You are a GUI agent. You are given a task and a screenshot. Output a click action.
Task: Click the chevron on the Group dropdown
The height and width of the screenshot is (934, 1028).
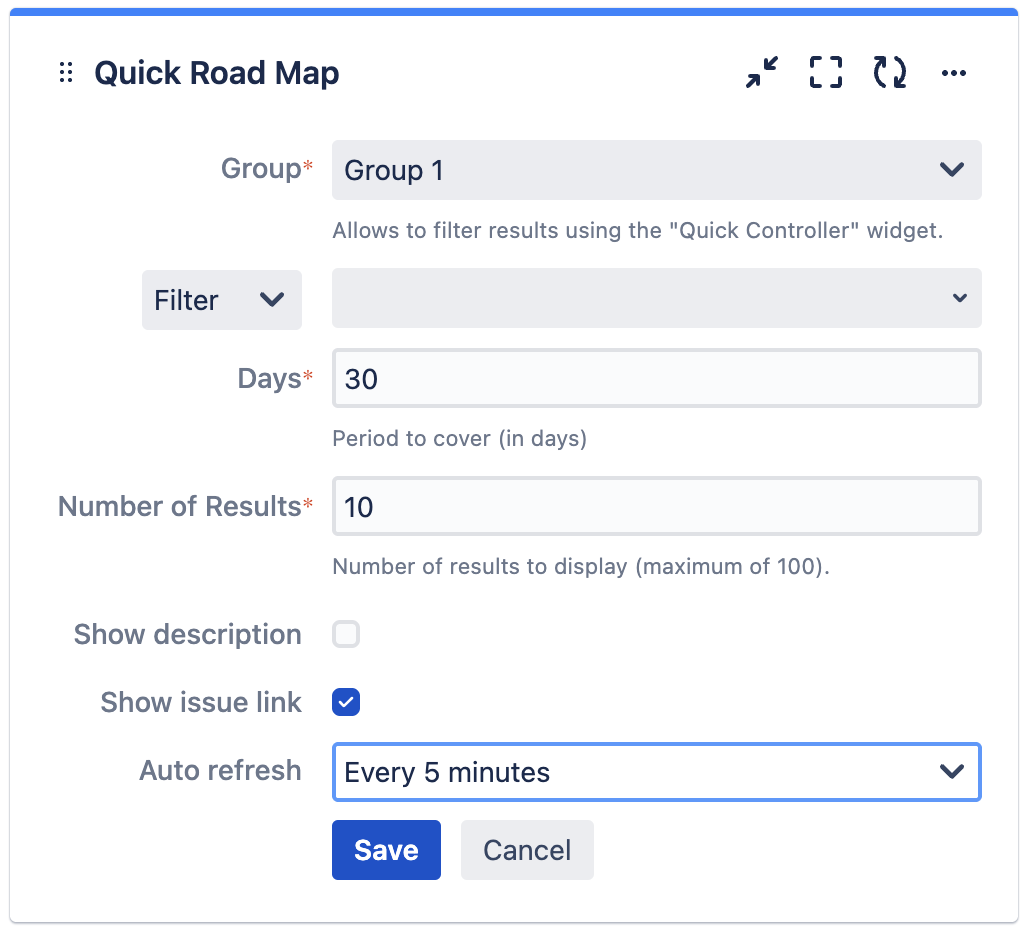pyautogui.click(x=954, y=170)
